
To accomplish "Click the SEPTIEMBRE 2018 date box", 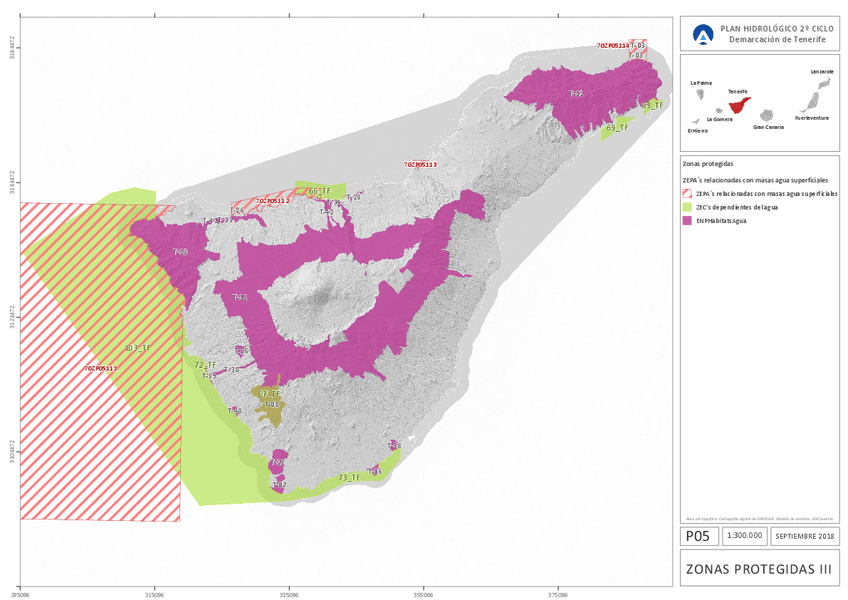I will [x=806, y=537].
